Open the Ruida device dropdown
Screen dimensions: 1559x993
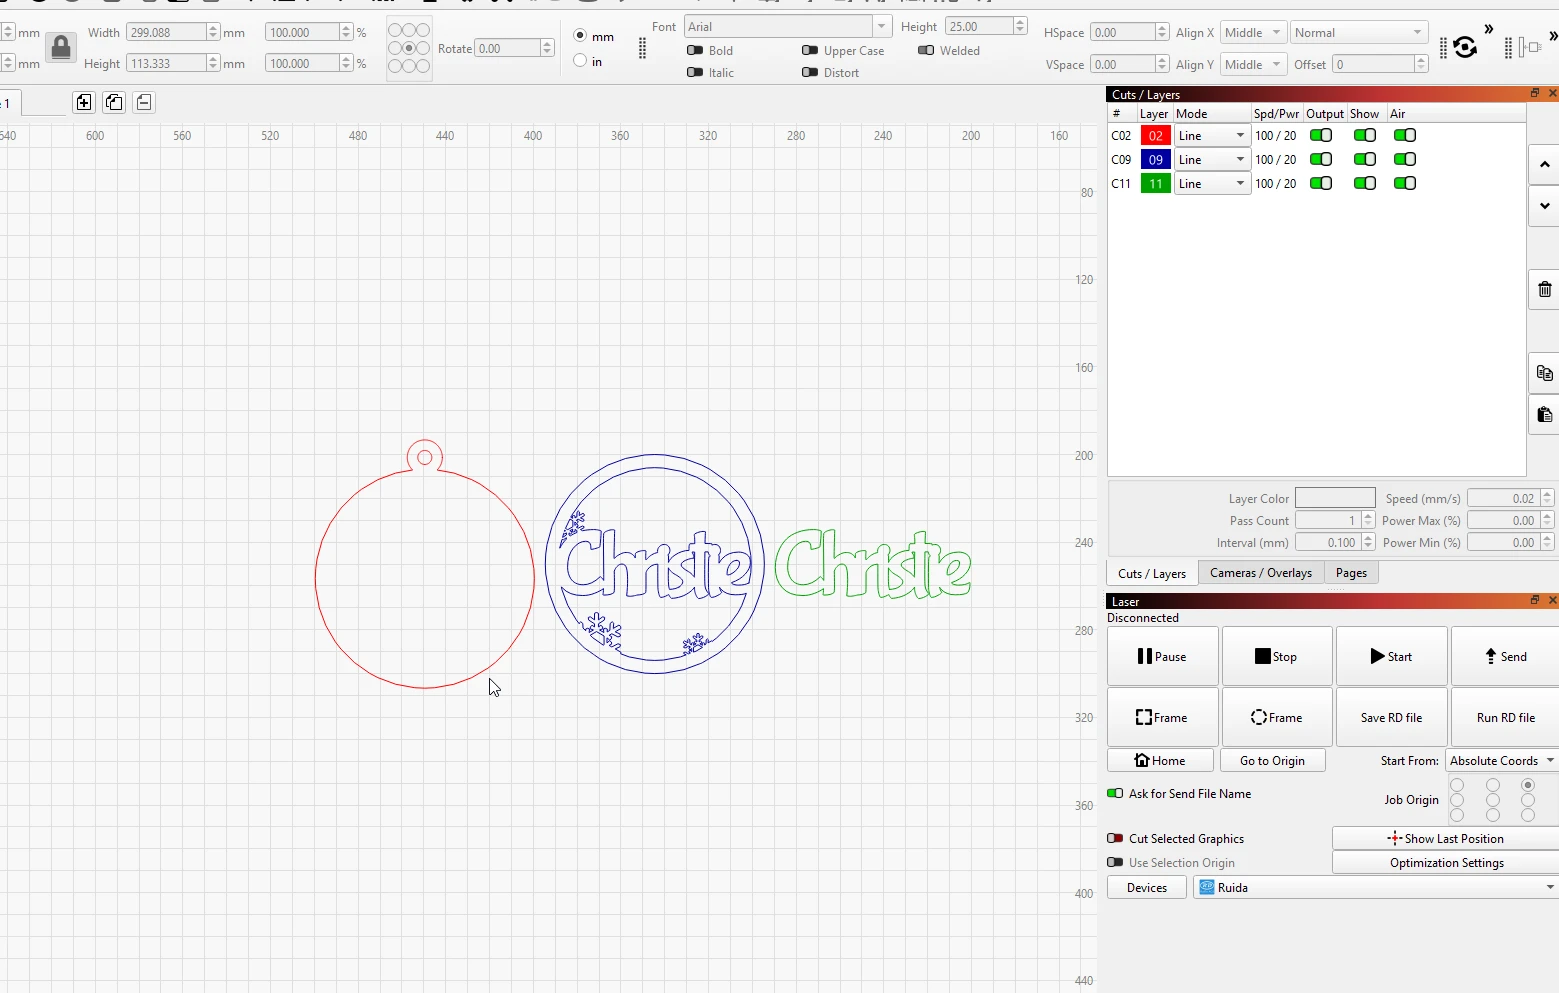point(1376,887)
